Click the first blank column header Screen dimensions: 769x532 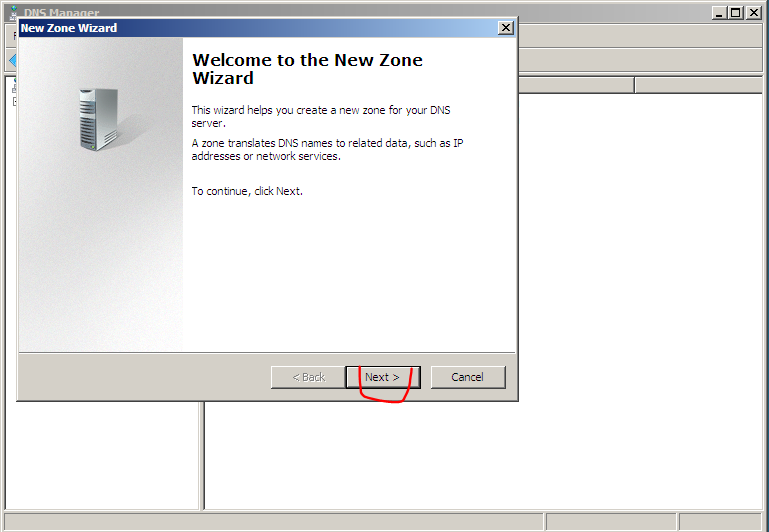click(x=576, y=85)
